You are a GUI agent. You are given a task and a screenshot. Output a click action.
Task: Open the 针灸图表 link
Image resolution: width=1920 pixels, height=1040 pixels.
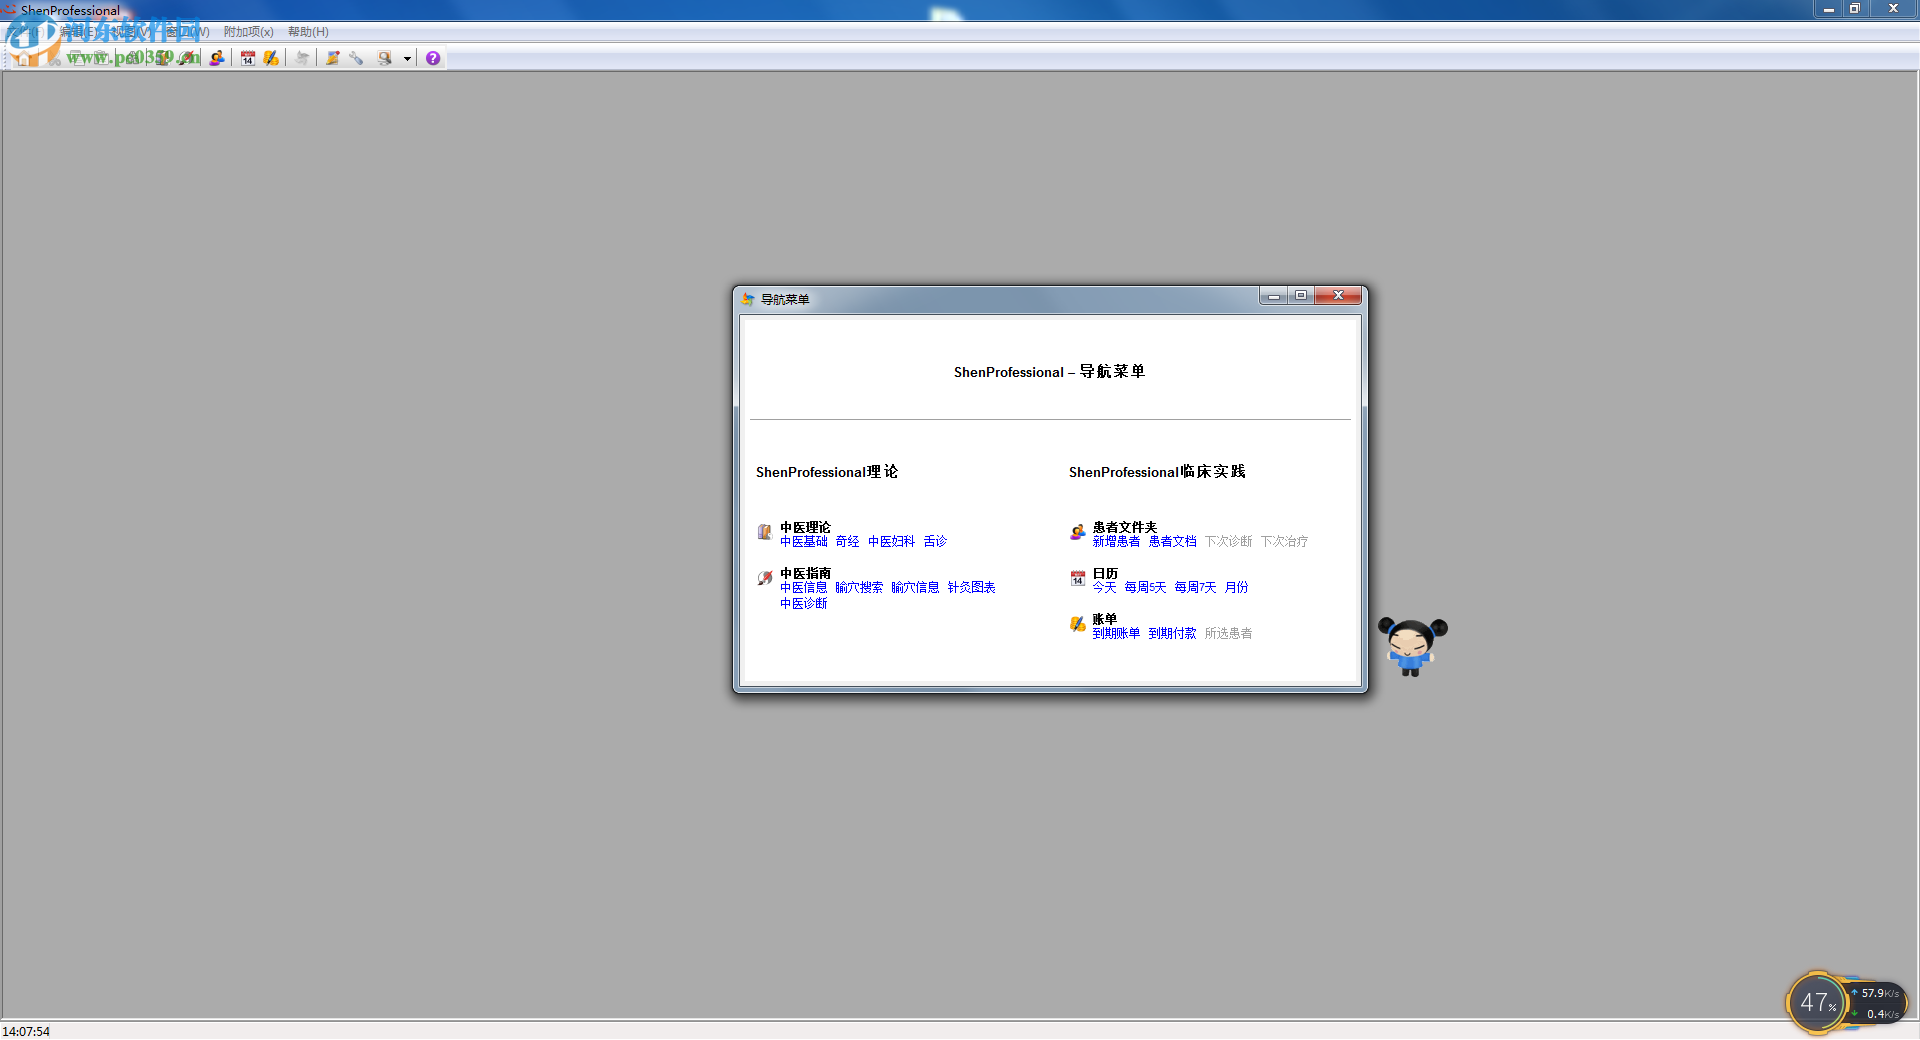coord(972,588)
